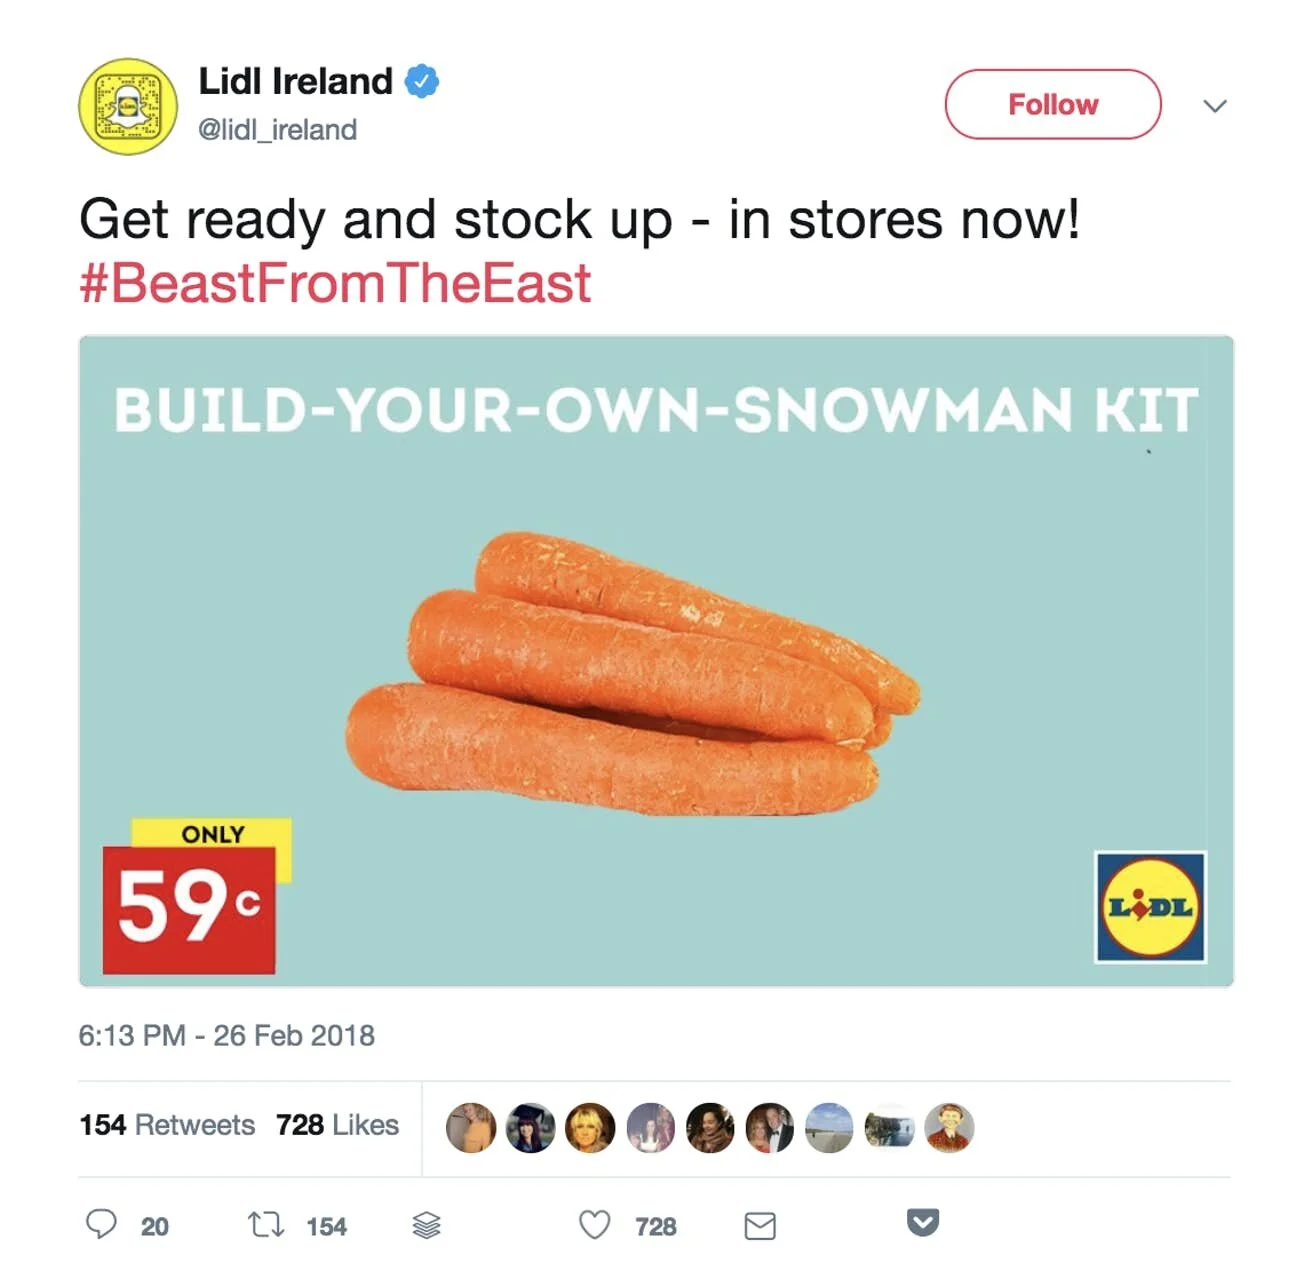Viewport: 1304px width, 1279px height.
Task: Open the snowman kit carrot image
Action: (x=656, y=661)
